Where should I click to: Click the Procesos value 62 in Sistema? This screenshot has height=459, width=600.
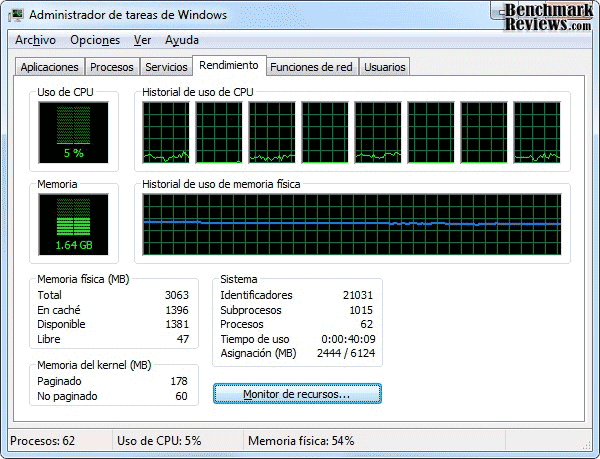[367, 324]
